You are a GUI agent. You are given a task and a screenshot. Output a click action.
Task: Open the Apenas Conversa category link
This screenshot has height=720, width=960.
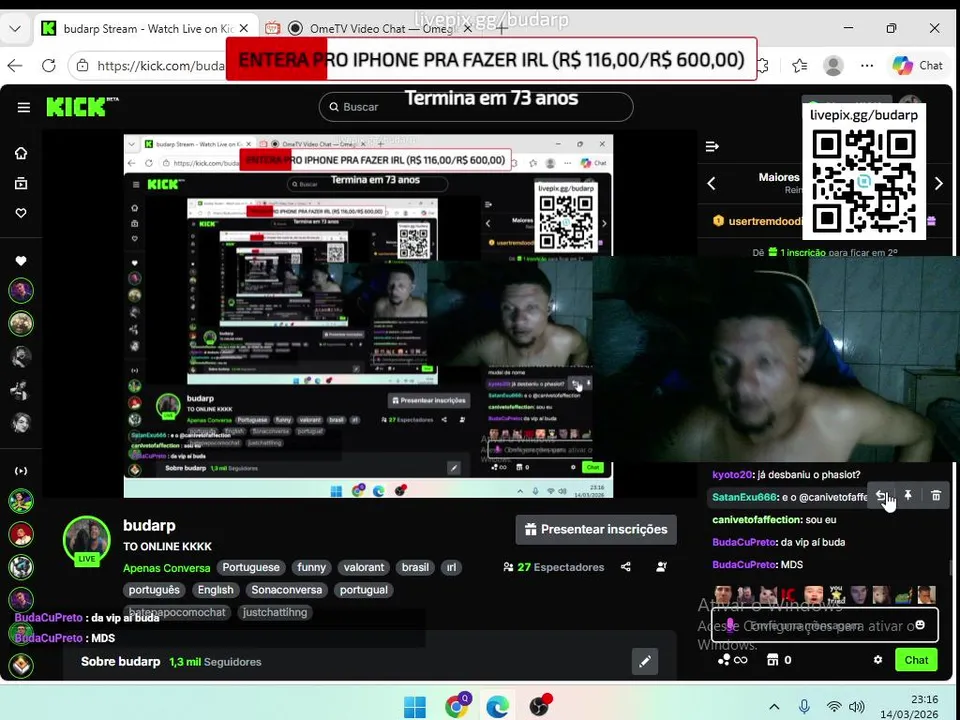[167, 568]
